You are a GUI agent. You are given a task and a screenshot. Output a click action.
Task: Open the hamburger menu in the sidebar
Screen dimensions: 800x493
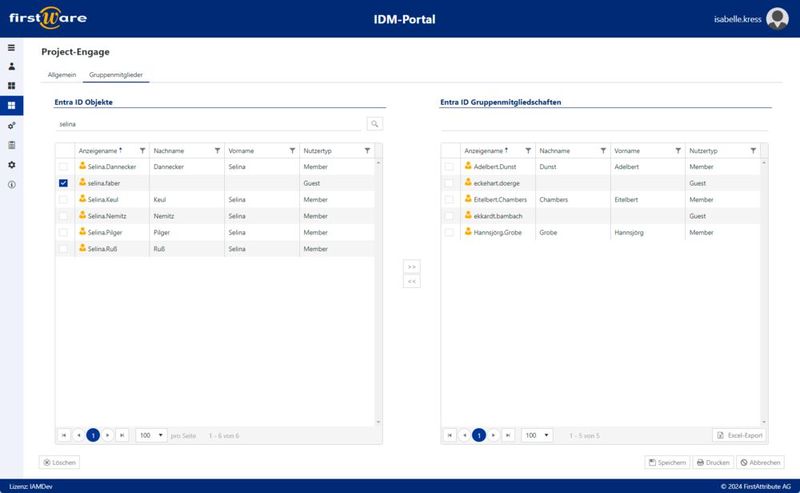11,47
